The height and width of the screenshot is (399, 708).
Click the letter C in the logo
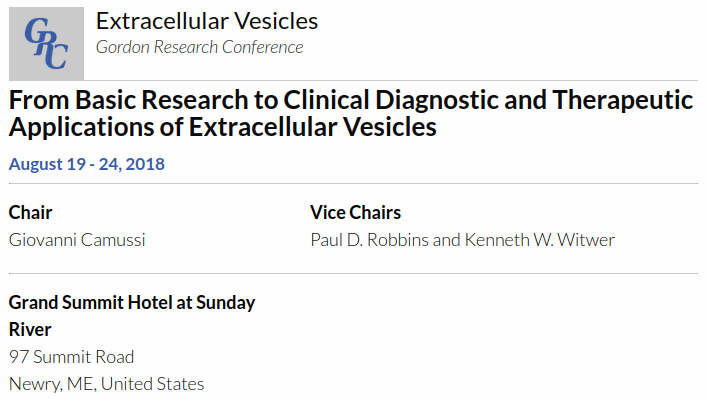coord(57,55)
